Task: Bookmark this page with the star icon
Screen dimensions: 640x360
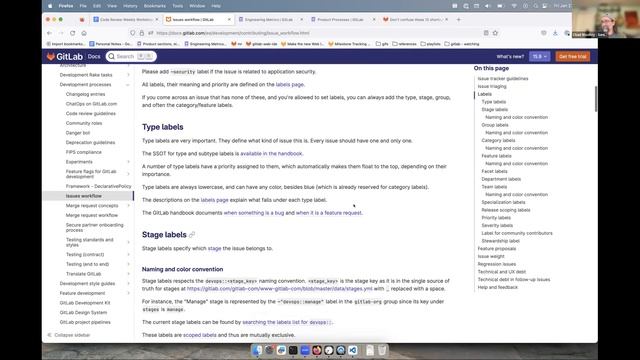Action: [x=495, y=33]
